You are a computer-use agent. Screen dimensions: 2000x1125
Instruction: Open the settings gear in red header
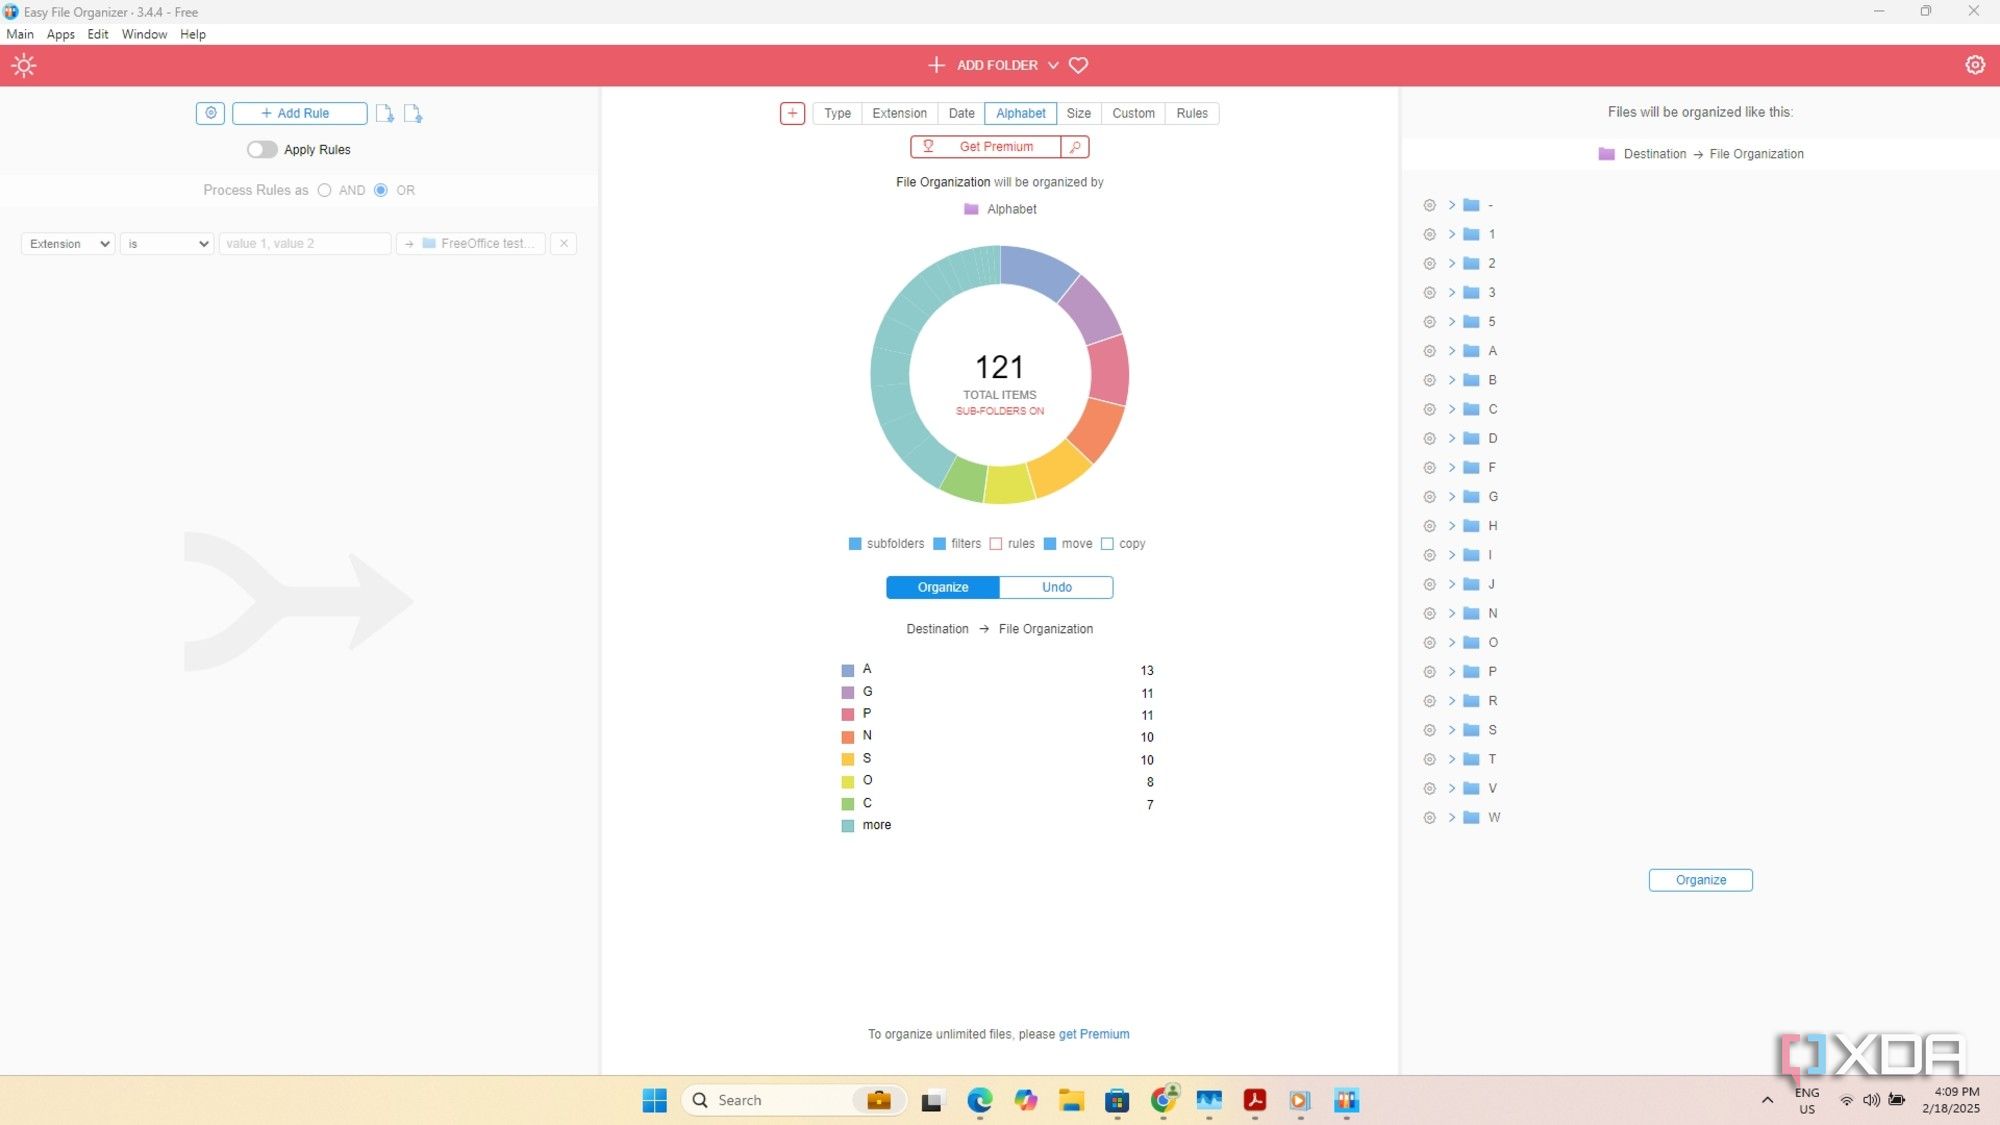point(1975,65)
